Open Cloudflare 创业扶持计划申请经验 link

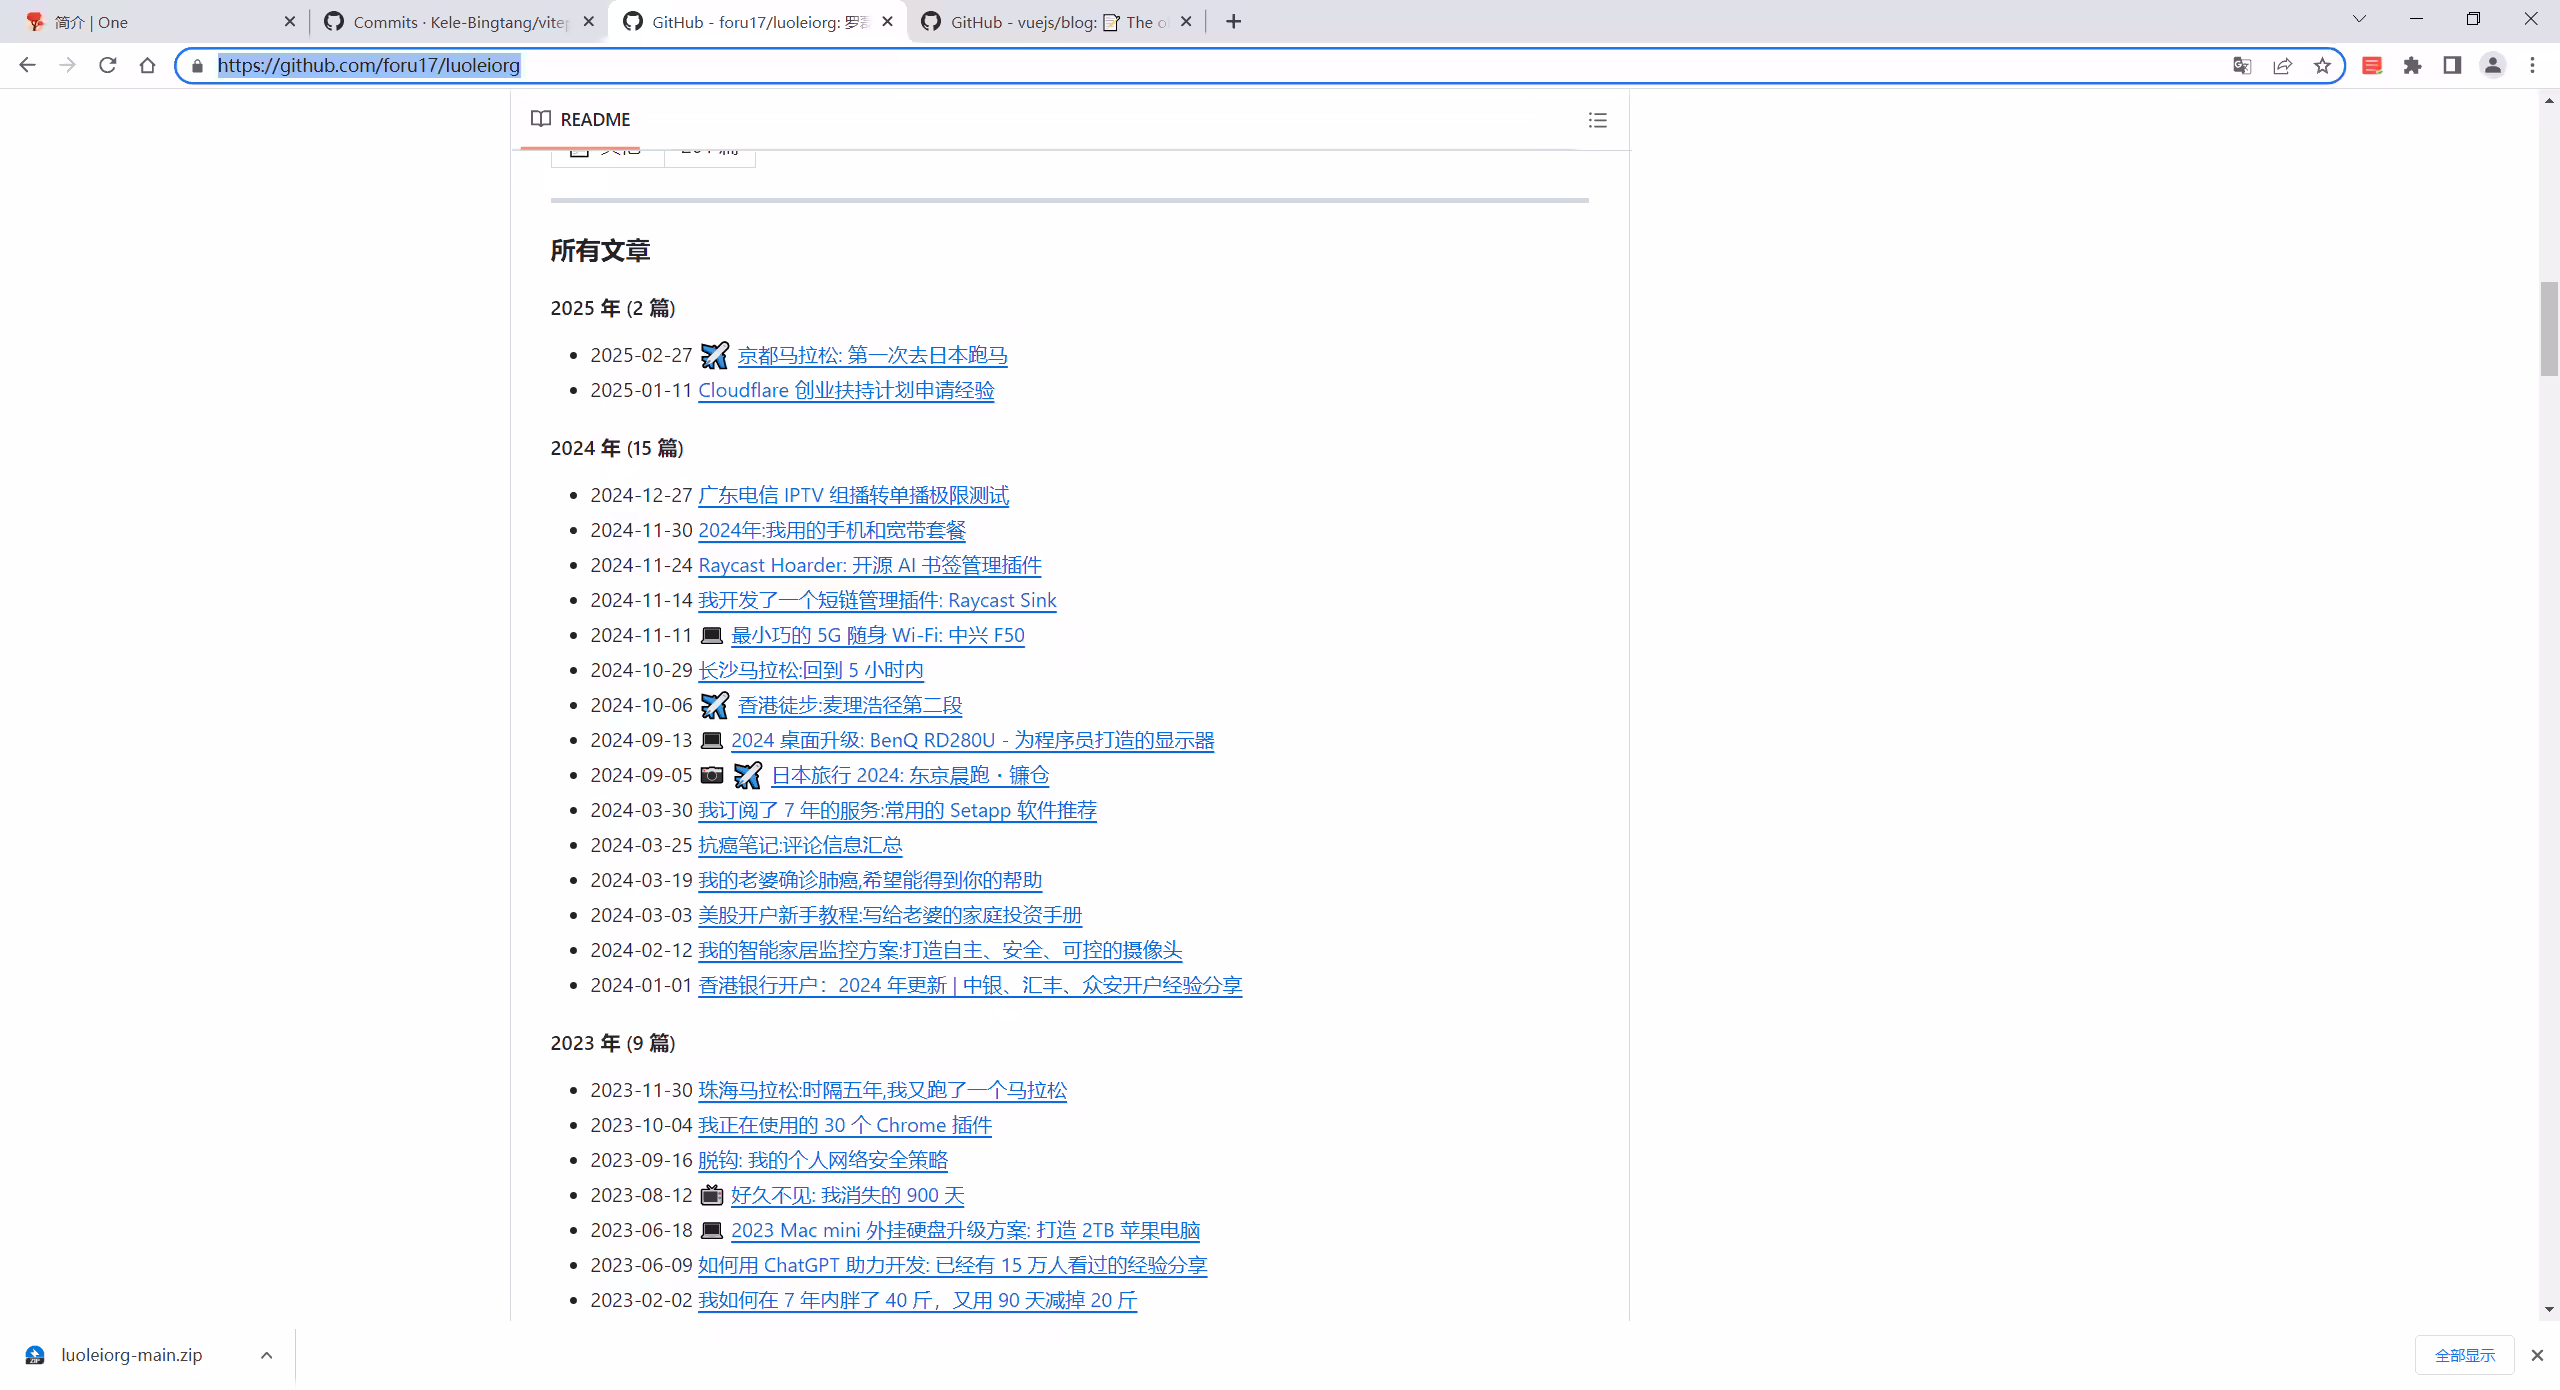pos(846,390)
